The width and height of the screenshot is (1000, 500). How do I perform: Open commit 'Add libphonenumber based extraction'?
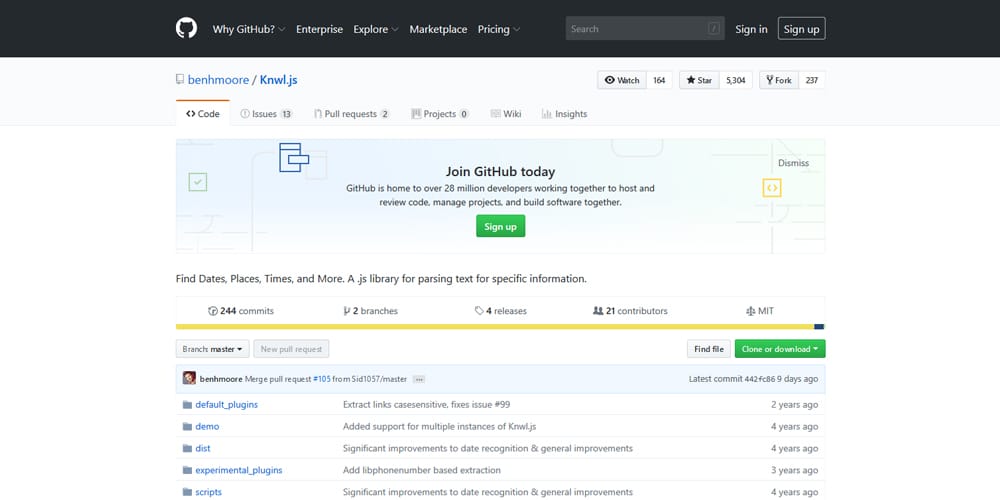point(422,471)
